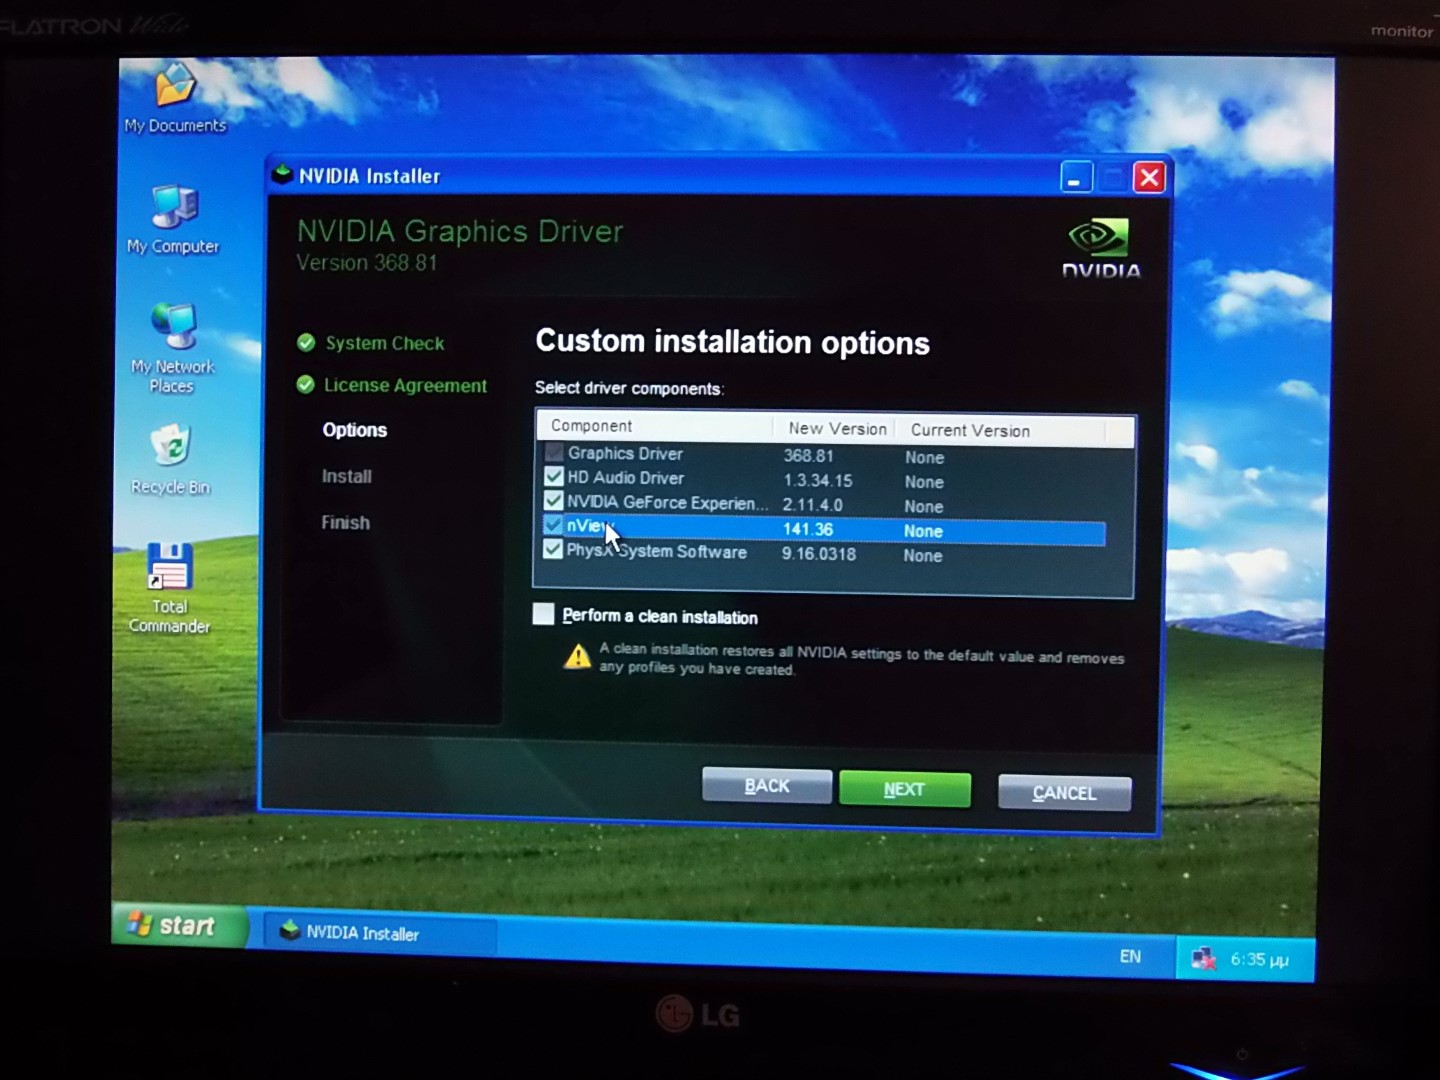Click the Component column header
This screenshot has height=1080, width=1440.
655,426
